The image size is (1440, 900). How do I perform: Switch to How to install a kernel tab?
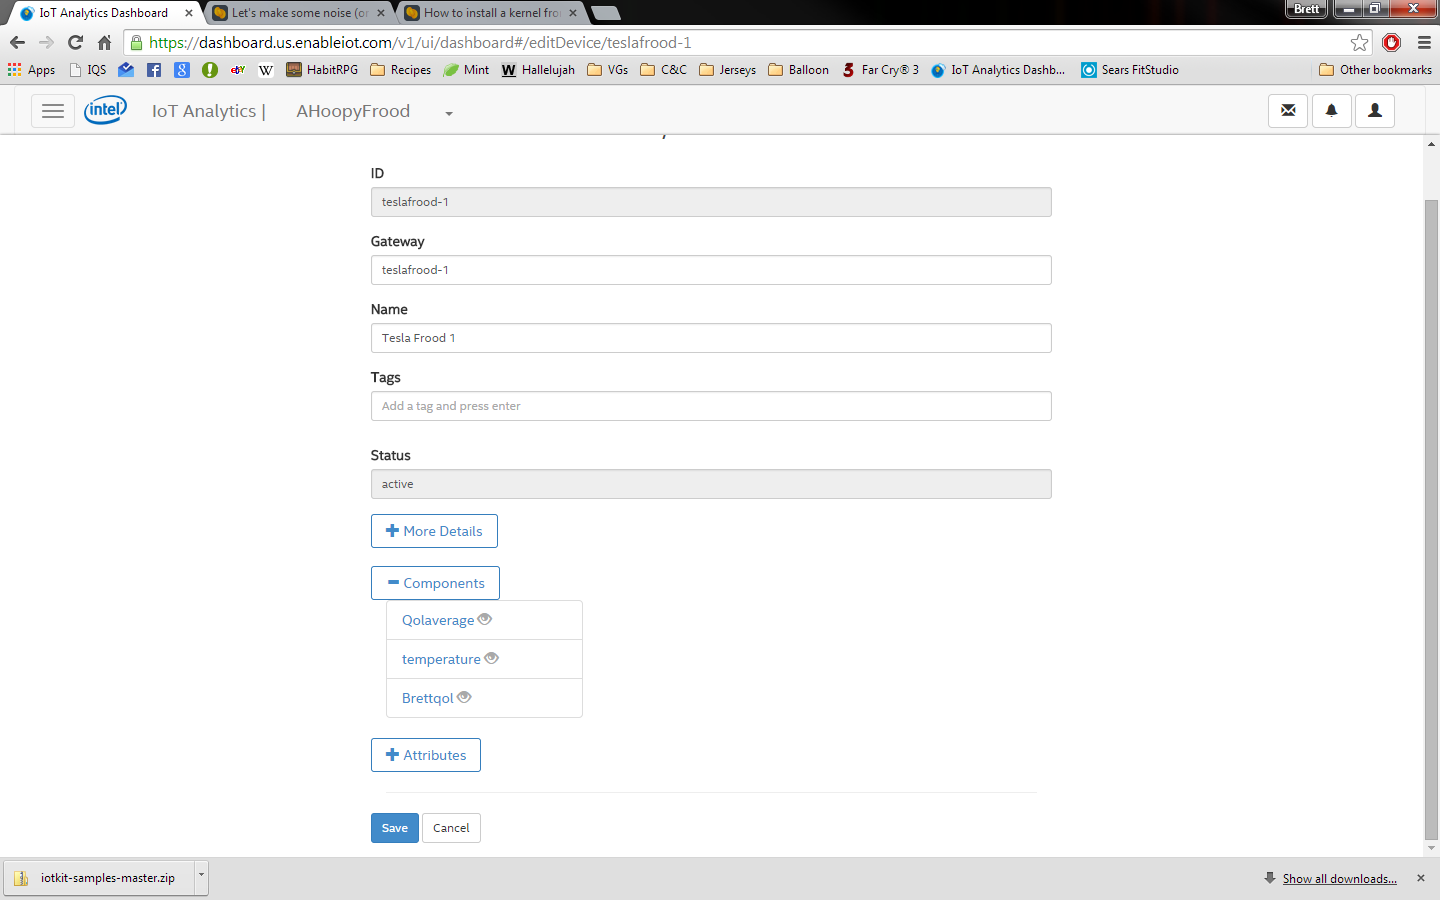point(492,13)
